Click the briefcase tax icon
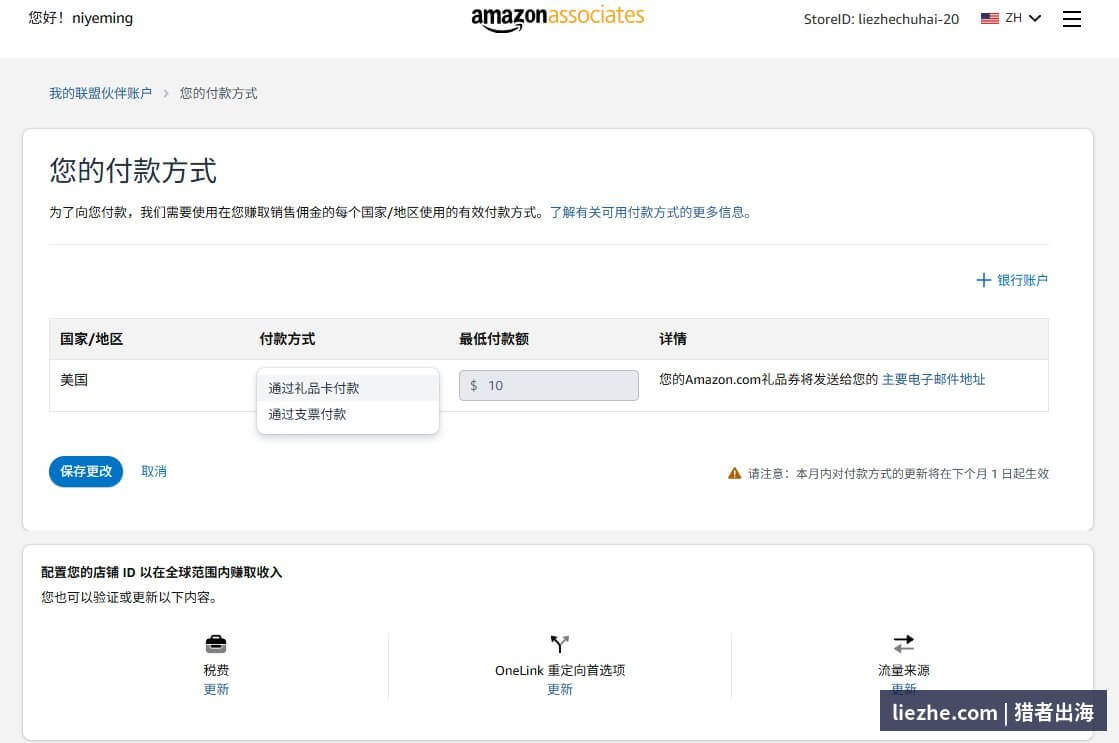Viewport: 1119px width, 743px height. click(216, 644)
